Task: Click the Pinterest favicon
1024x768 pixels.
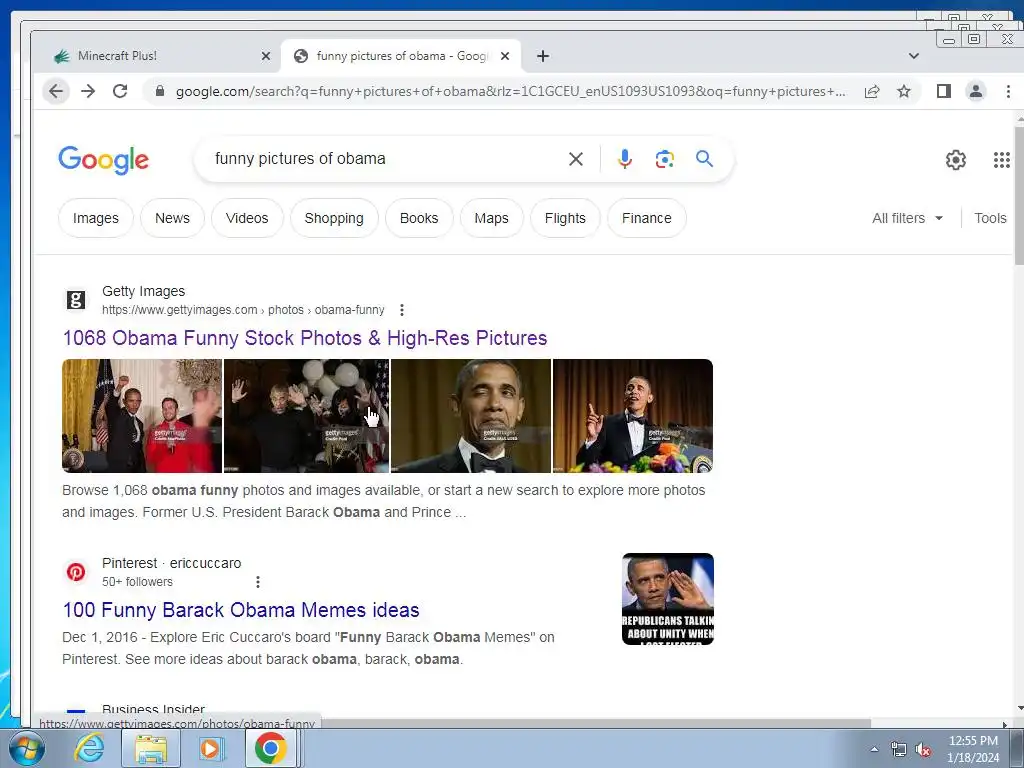Action: (x=76, y=572)
